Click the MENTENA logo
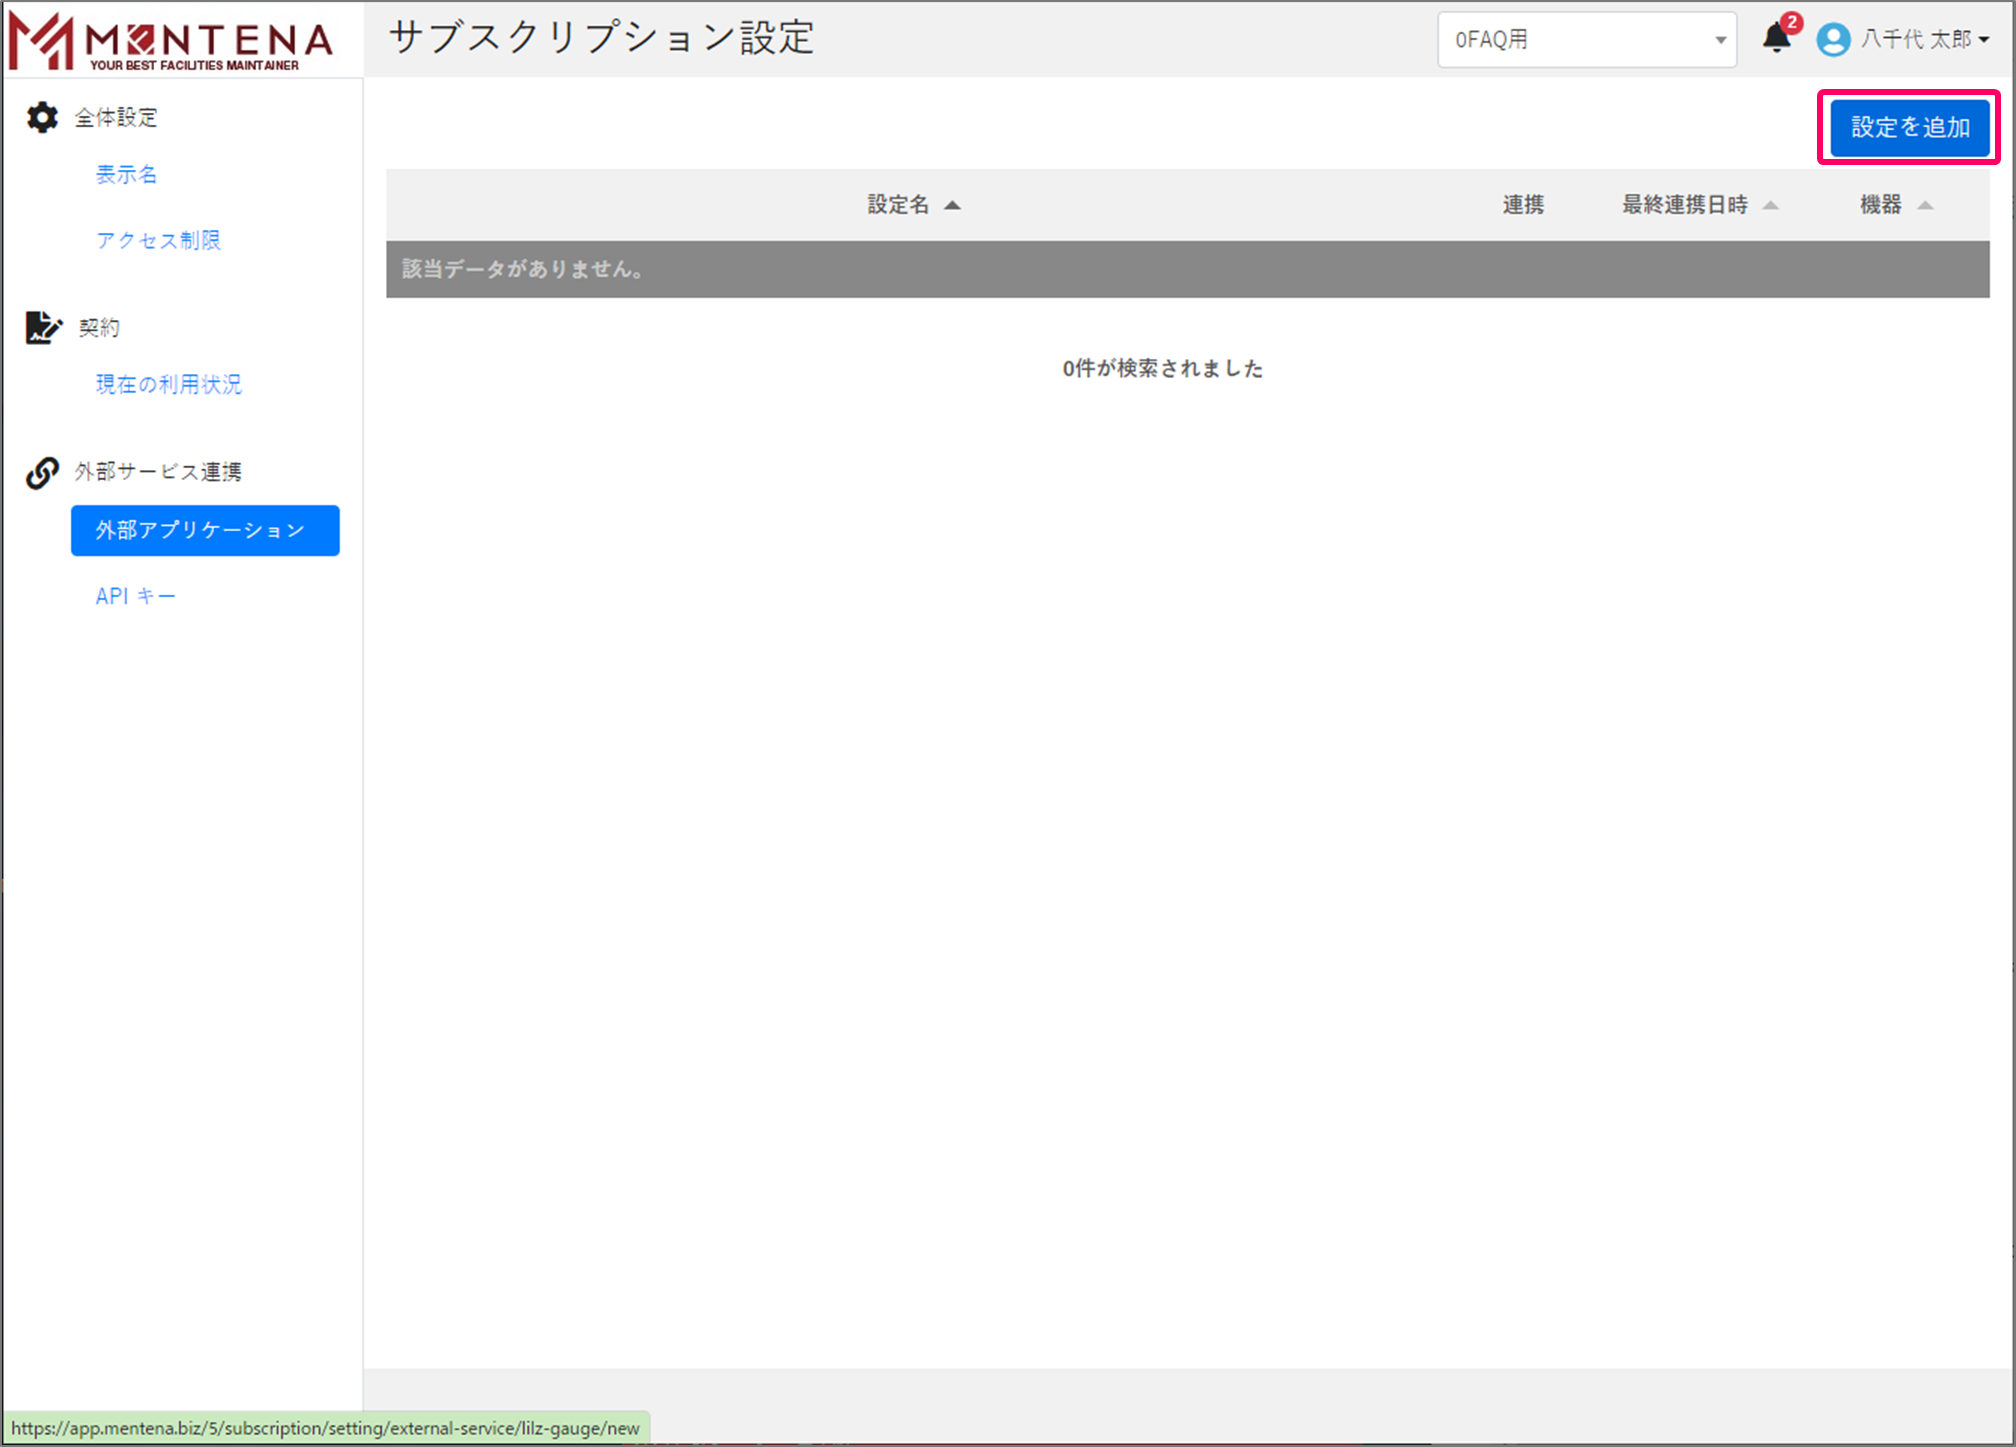 coord(172,42)
